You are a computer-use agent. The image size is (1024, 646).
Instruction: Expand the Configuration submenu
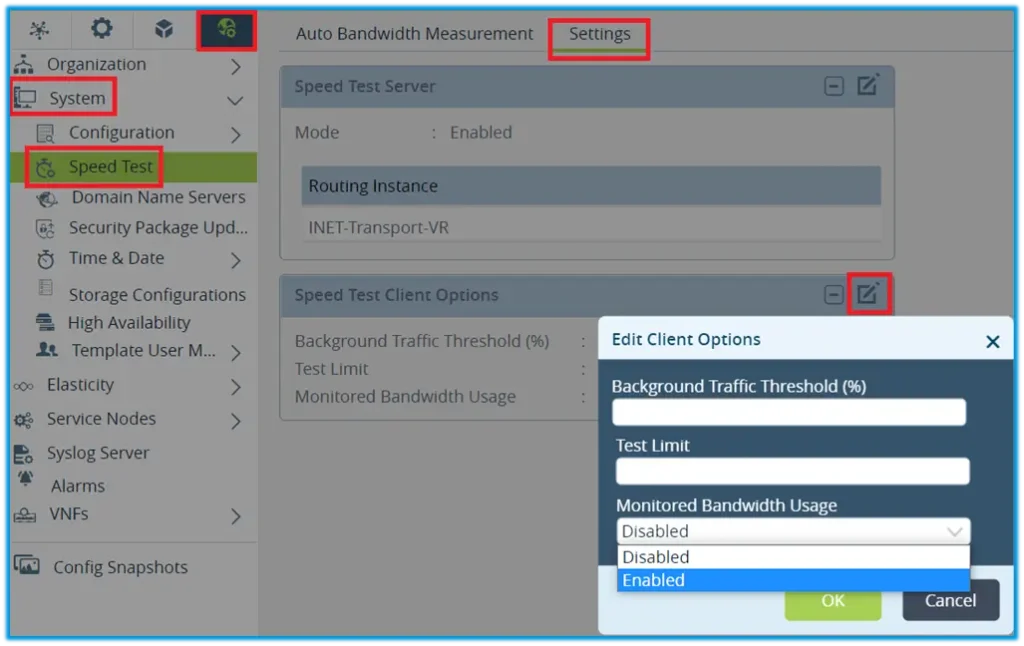pos(236,134)
